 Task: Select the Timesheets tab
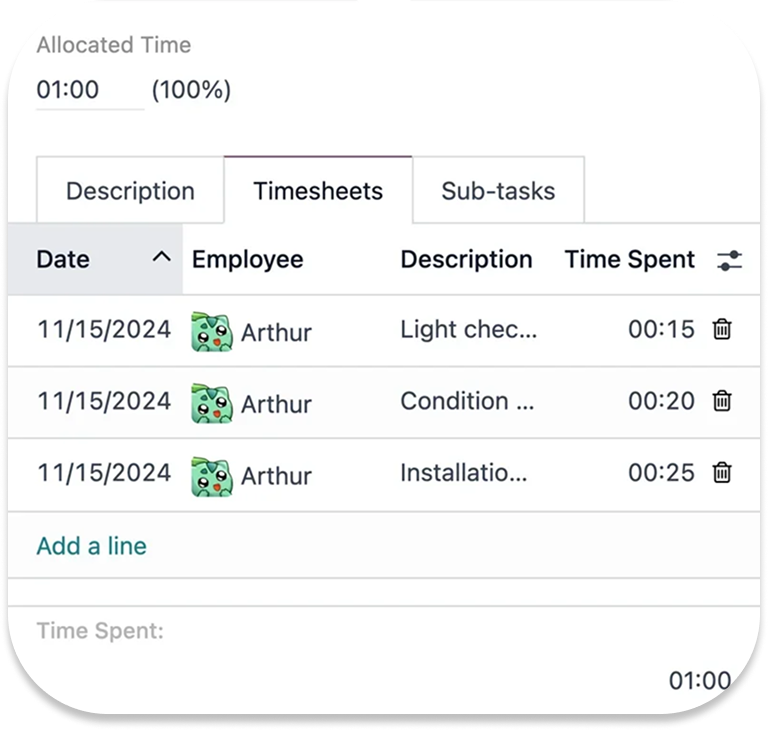tap(318, 191)
